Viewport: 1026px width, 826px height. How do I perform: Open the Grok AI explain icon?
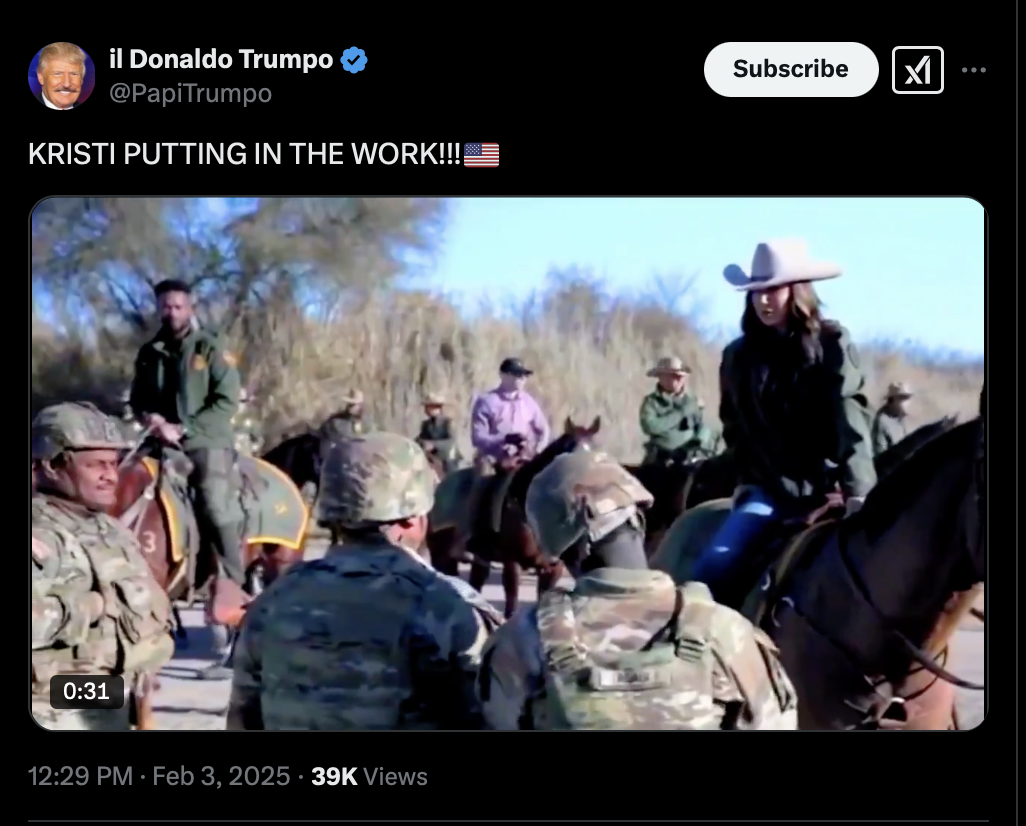pos(917,70)
